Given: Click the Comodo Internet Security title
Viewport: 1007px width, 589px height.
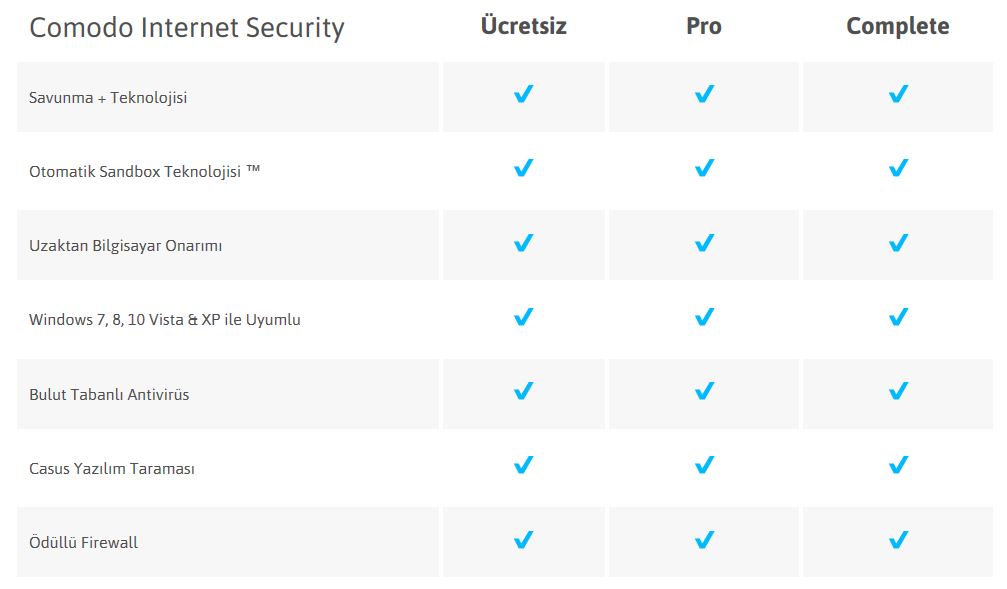Looking at the screenshot, I should click(187, 28).
